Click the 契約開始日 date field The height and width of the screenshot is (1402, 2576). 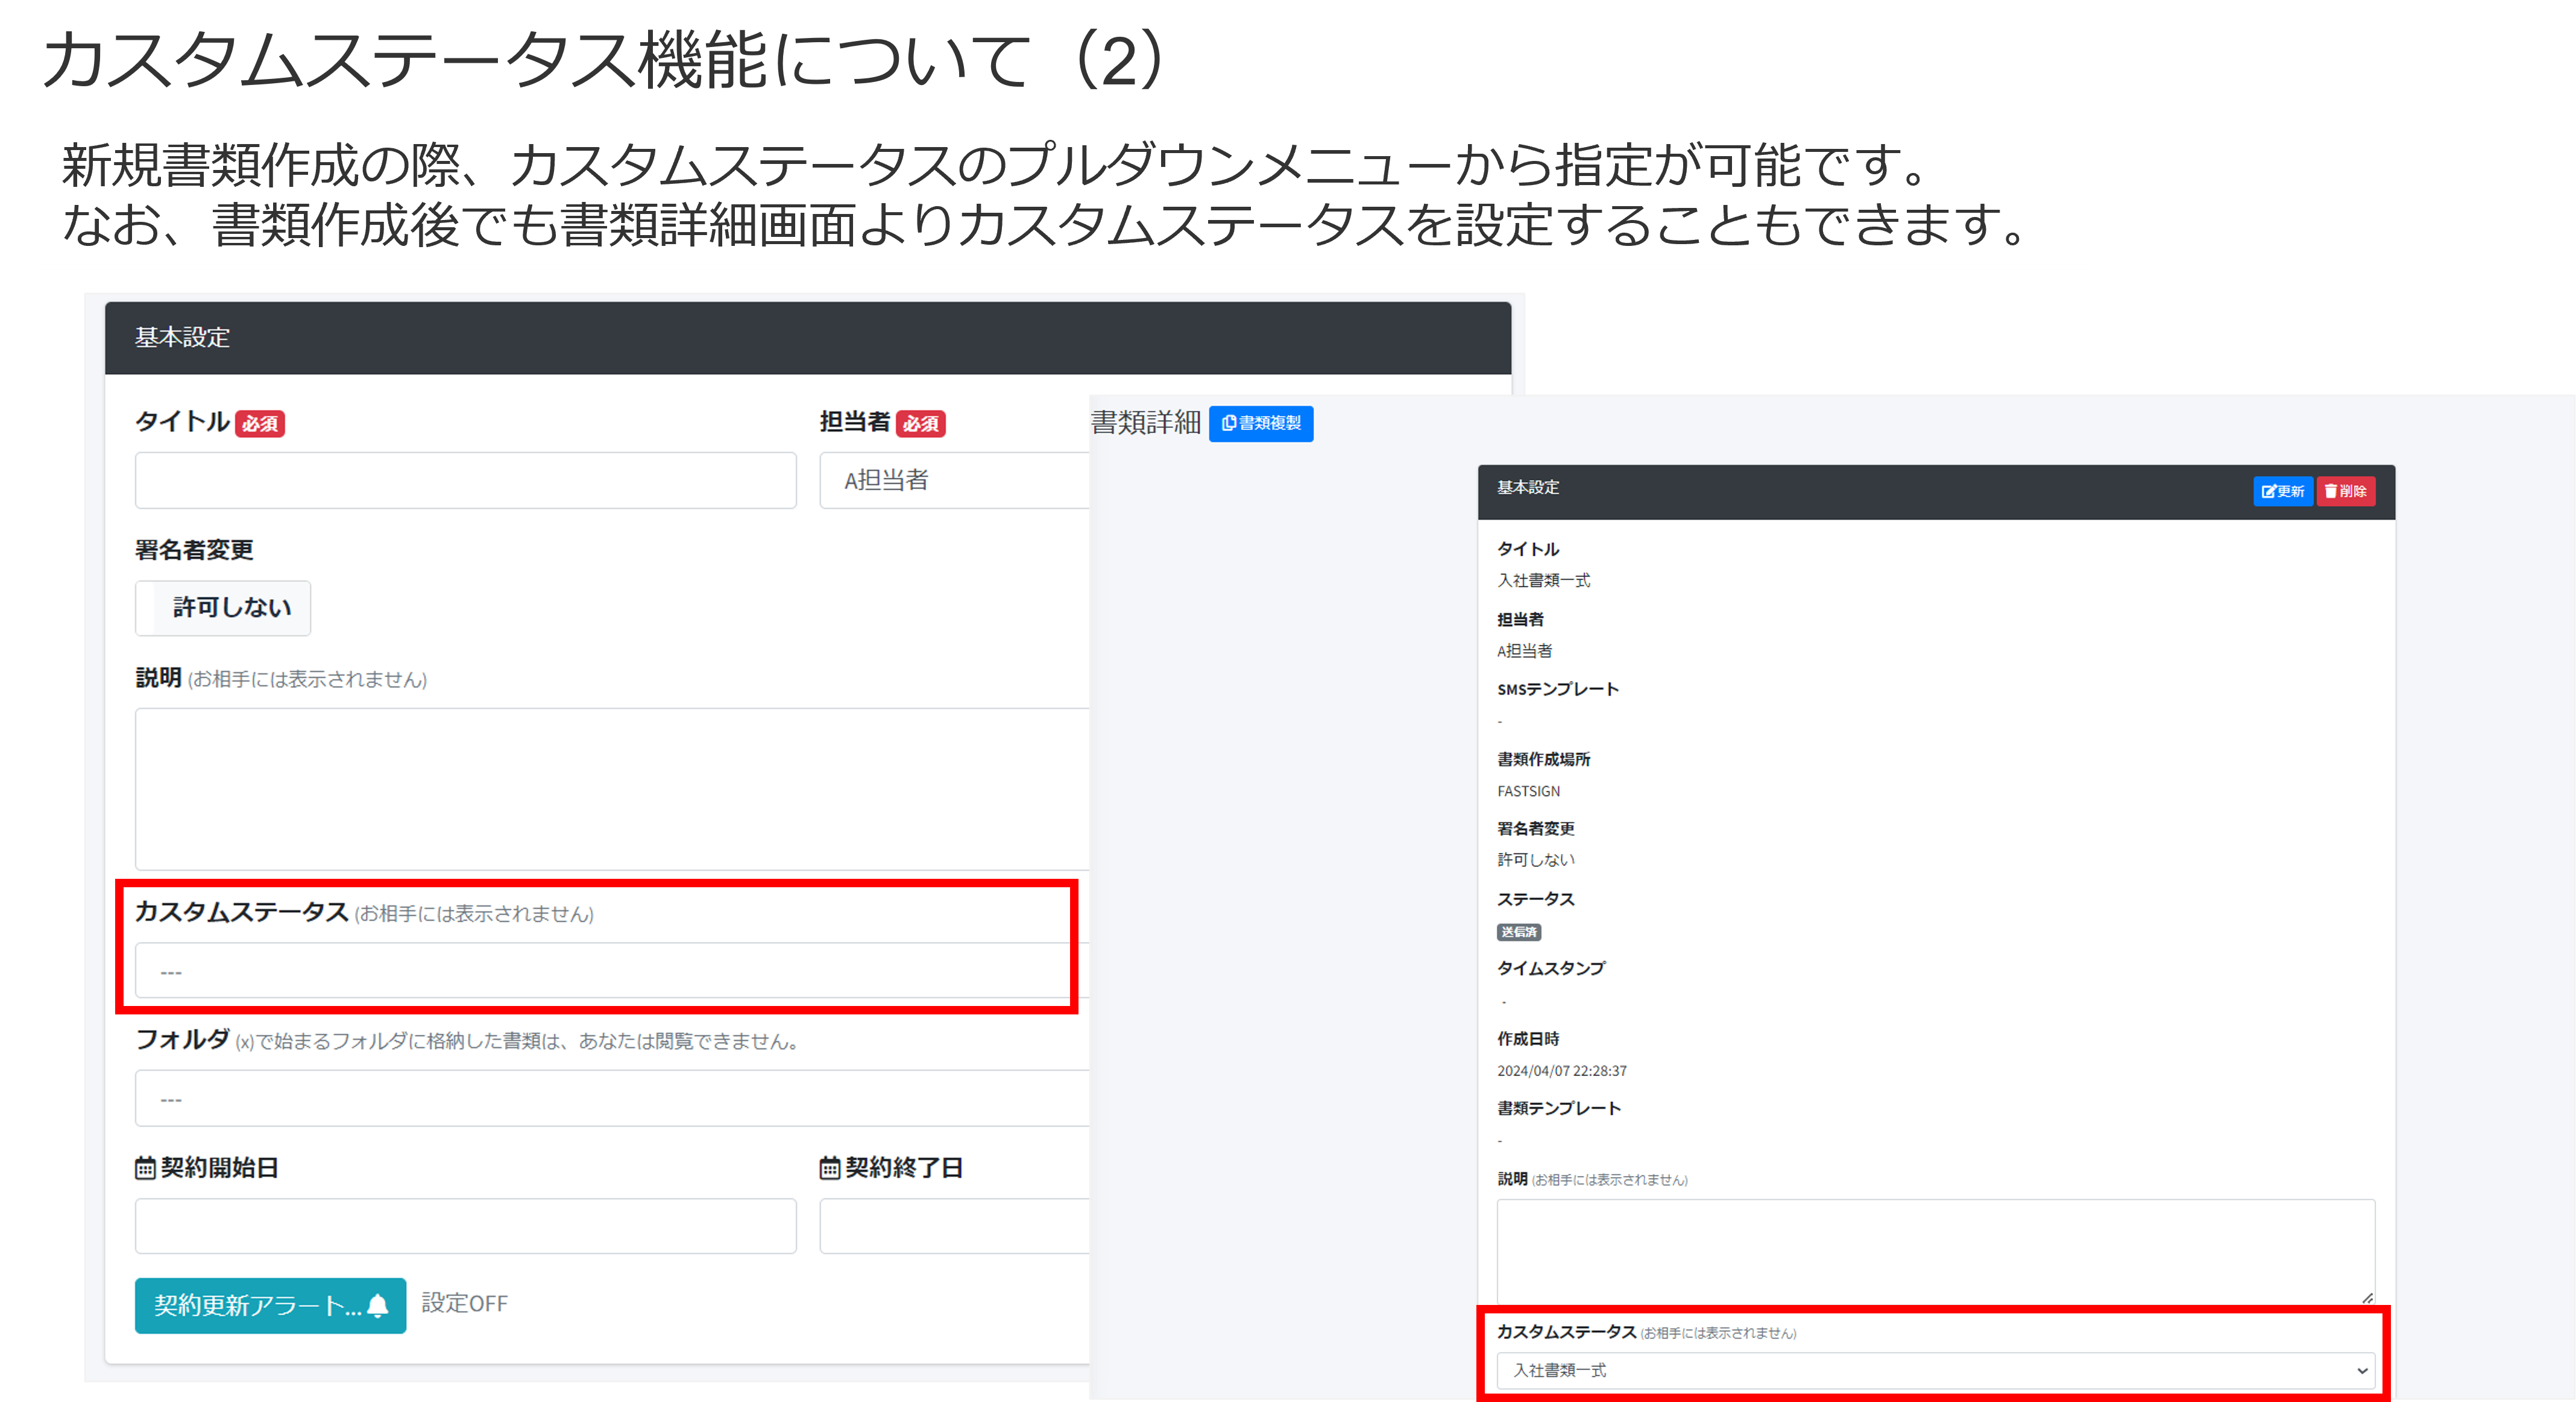coord(465,1226)
